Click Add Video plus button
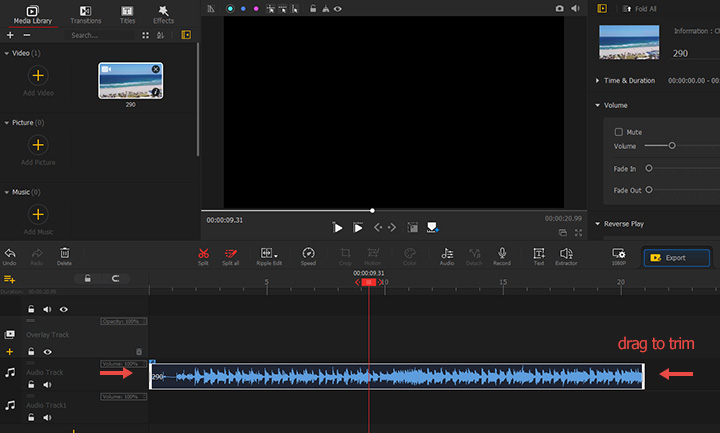 click(x=37, y=76)
